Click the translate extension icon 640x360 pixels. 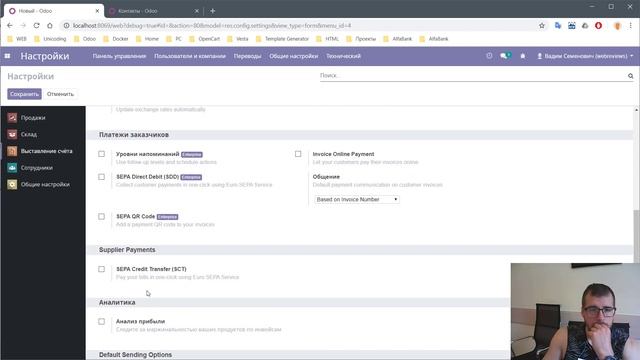(x=558, y=25)
